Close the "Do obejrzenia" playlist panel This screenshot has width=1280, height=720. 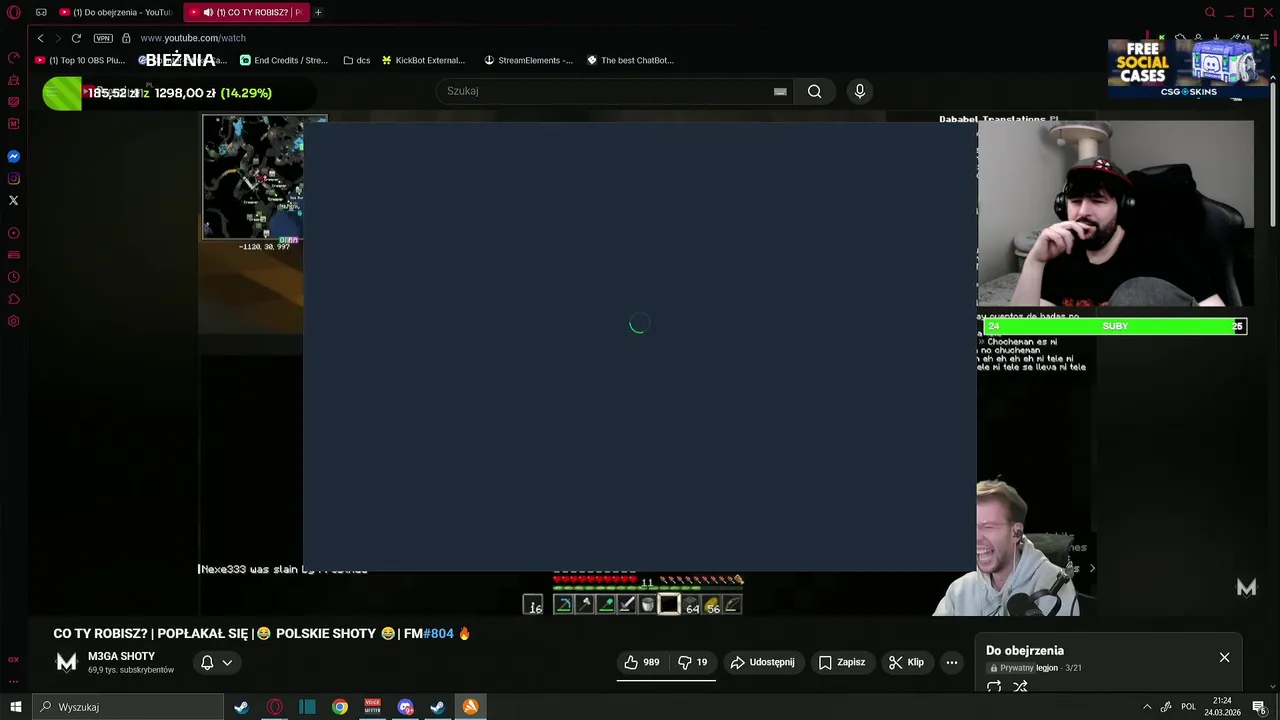(1224, 657)
